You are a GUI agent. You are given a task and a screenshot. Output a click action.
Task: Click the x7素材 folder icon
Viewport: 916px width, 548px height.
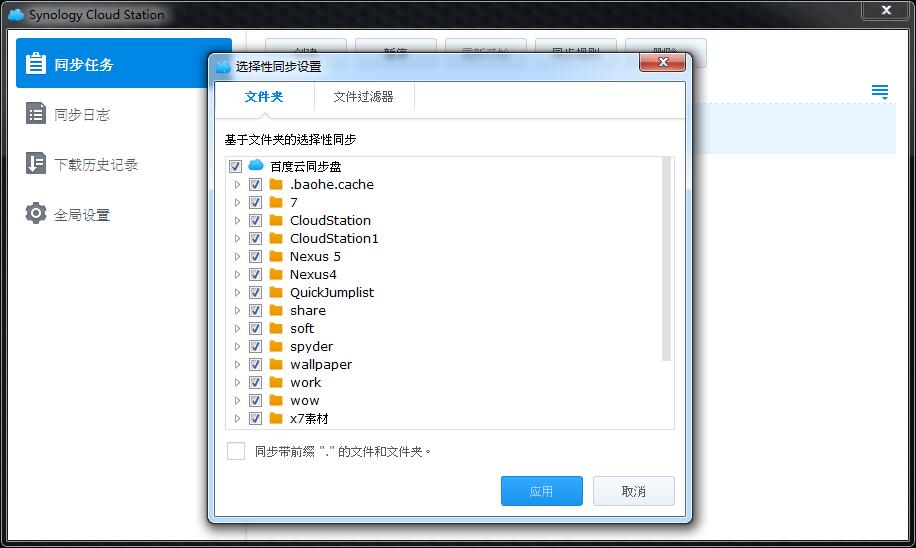coord(276,418)
